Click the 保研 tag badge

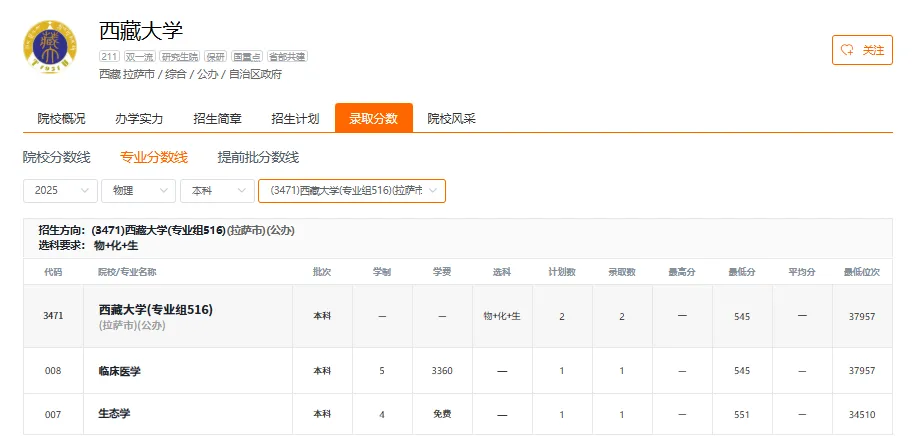(215, 57)
